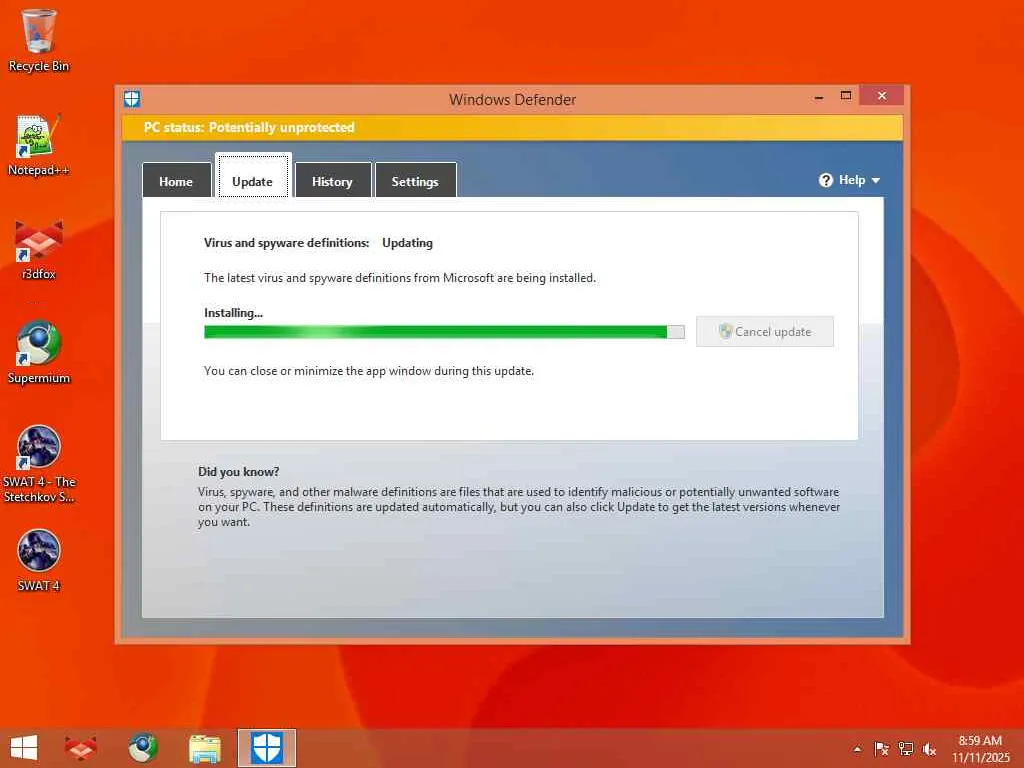Select the SWAT 4 desktop icon

(x=39, y=560)
